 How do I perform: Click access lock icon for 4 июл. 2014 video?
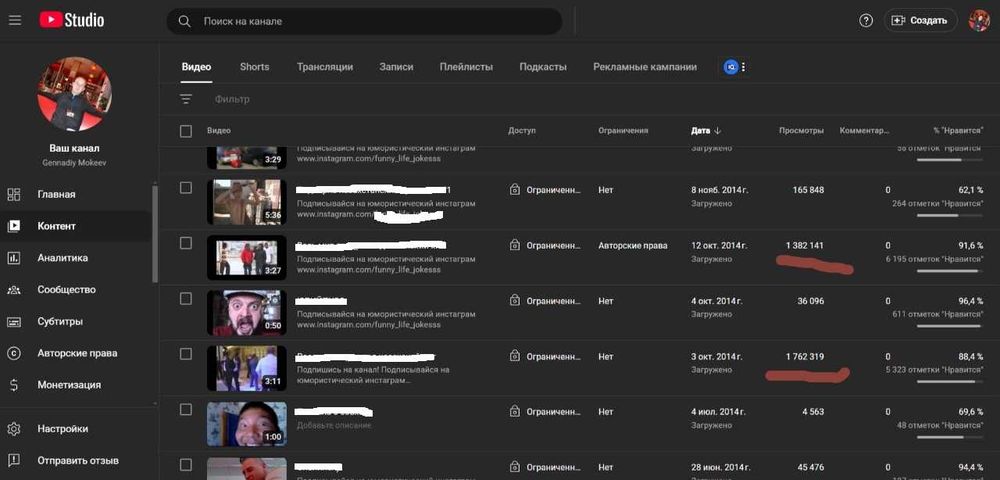click(515, 412)
